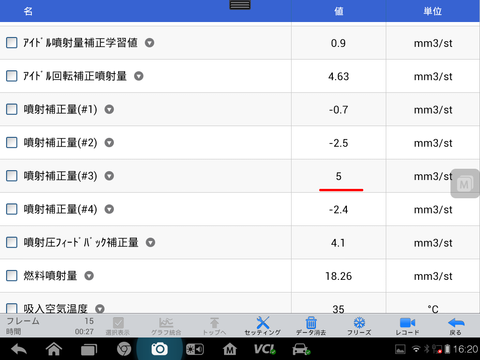Open MaxiSys home M icon
The width and height of the screenshot is (480, 360).
pos(230,349)
